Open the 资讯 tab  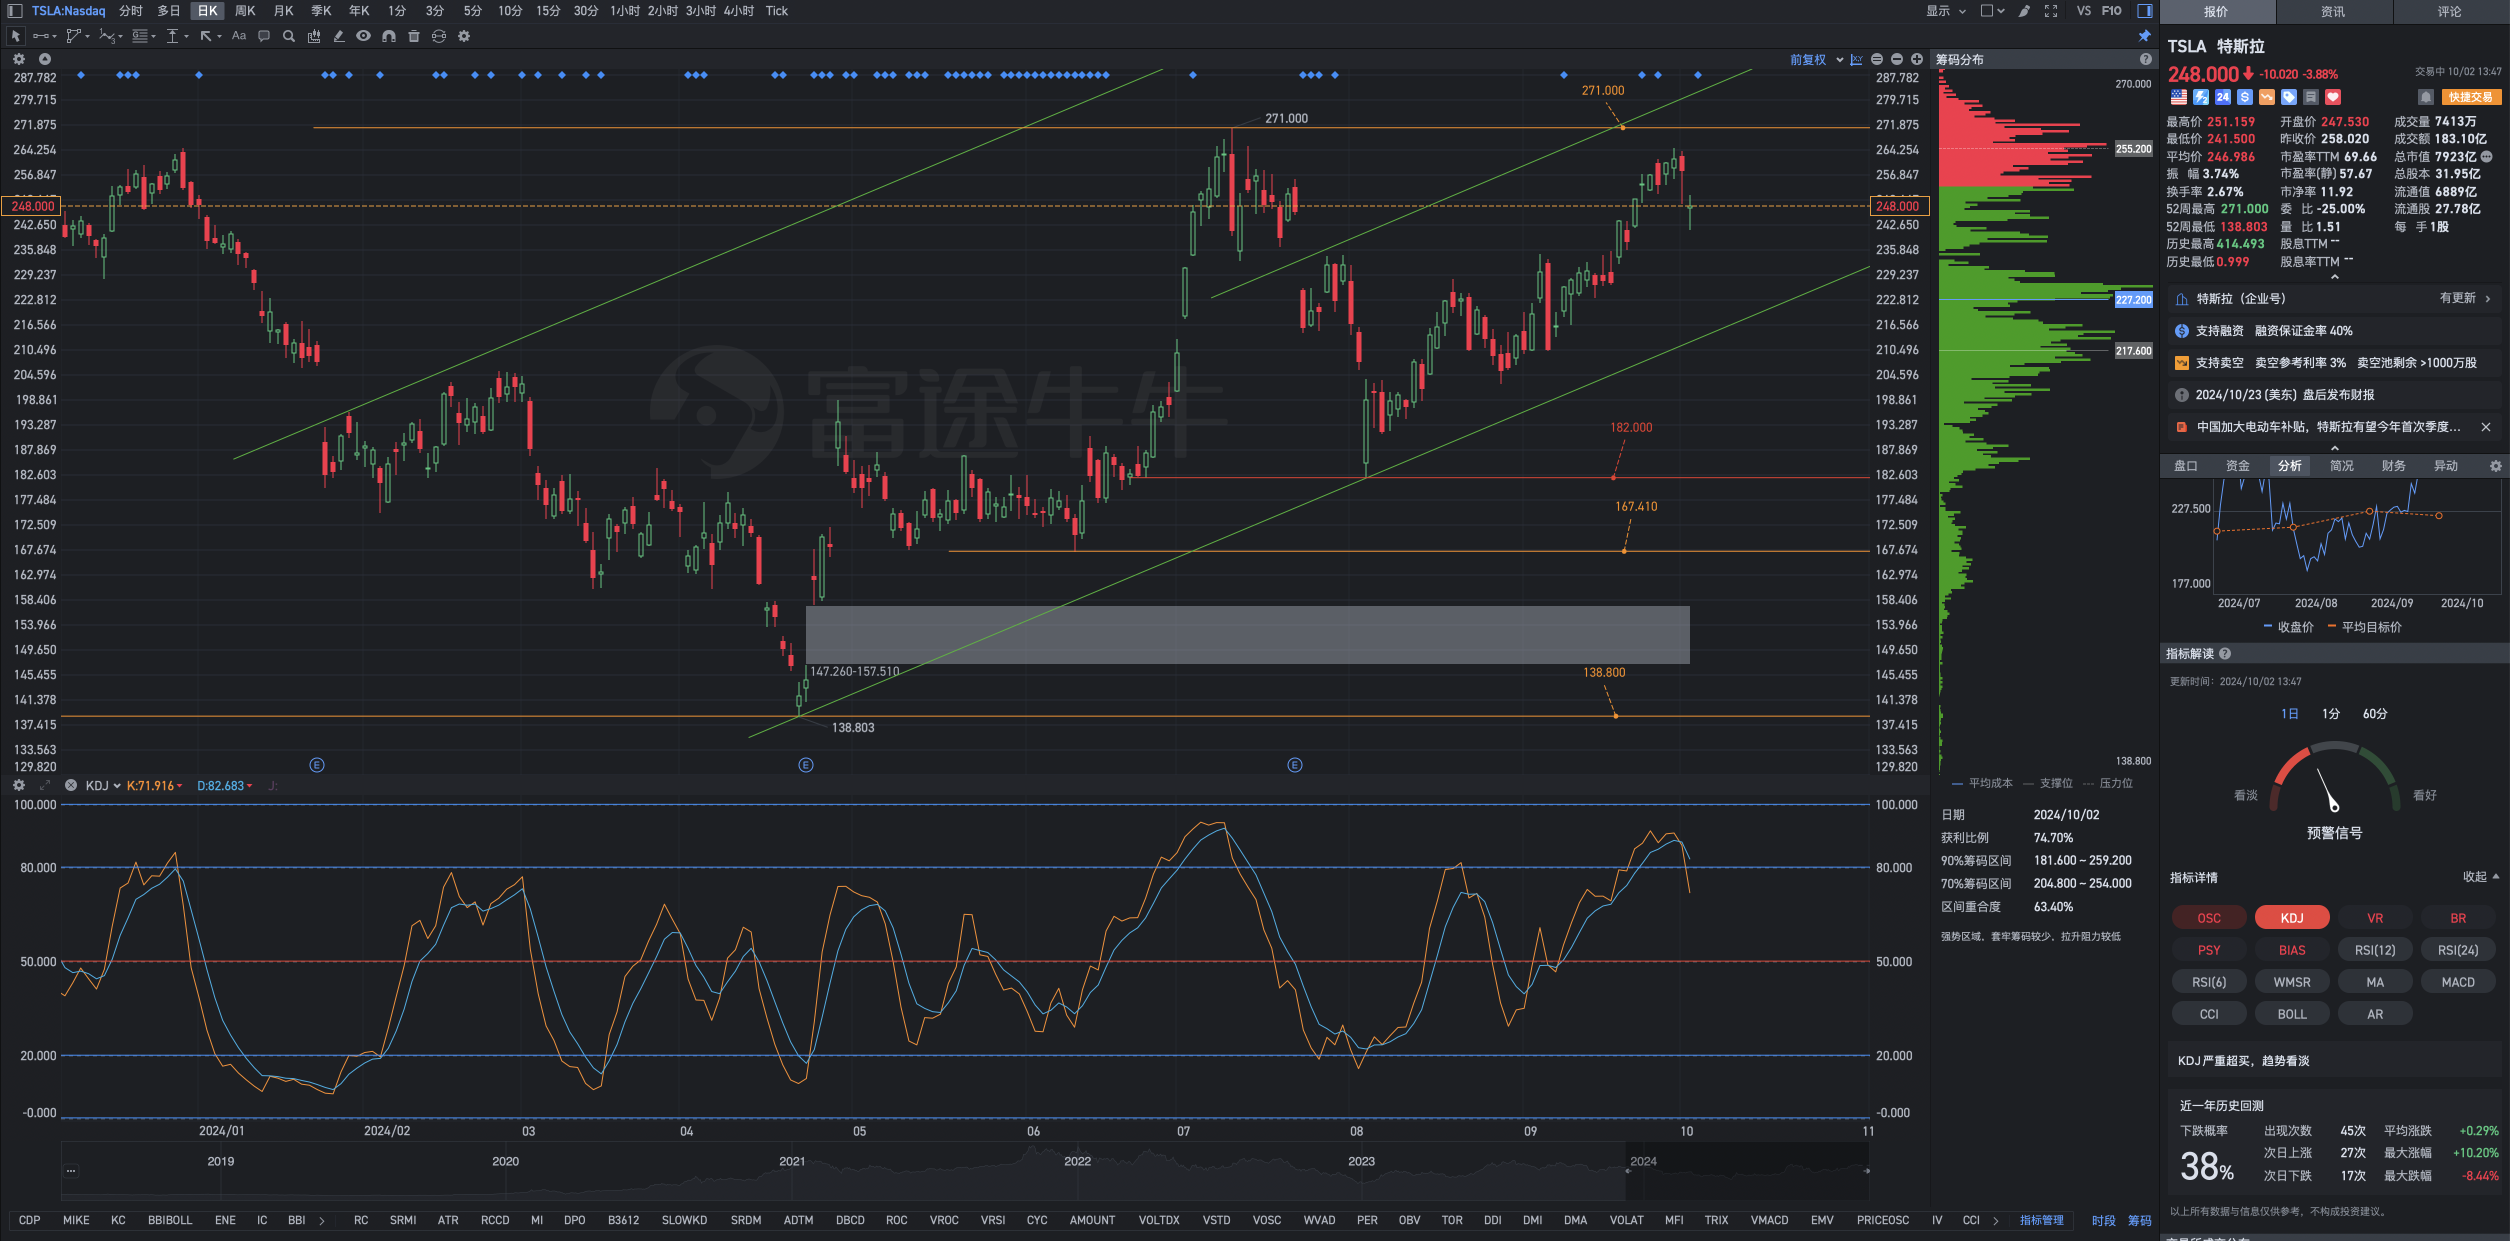[2333, 12]
